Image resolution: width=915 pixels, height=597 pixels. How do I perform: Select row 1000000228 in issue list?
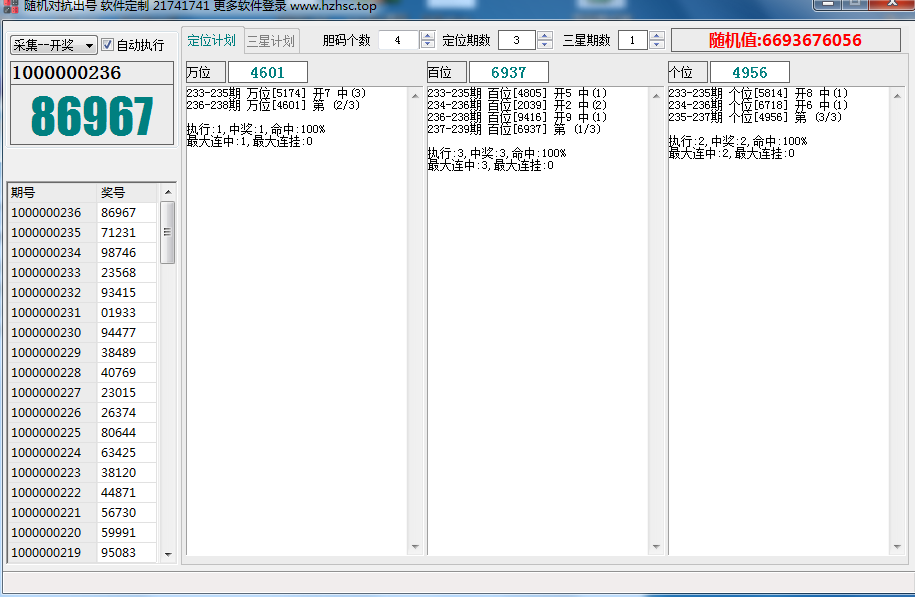[82, 372]
